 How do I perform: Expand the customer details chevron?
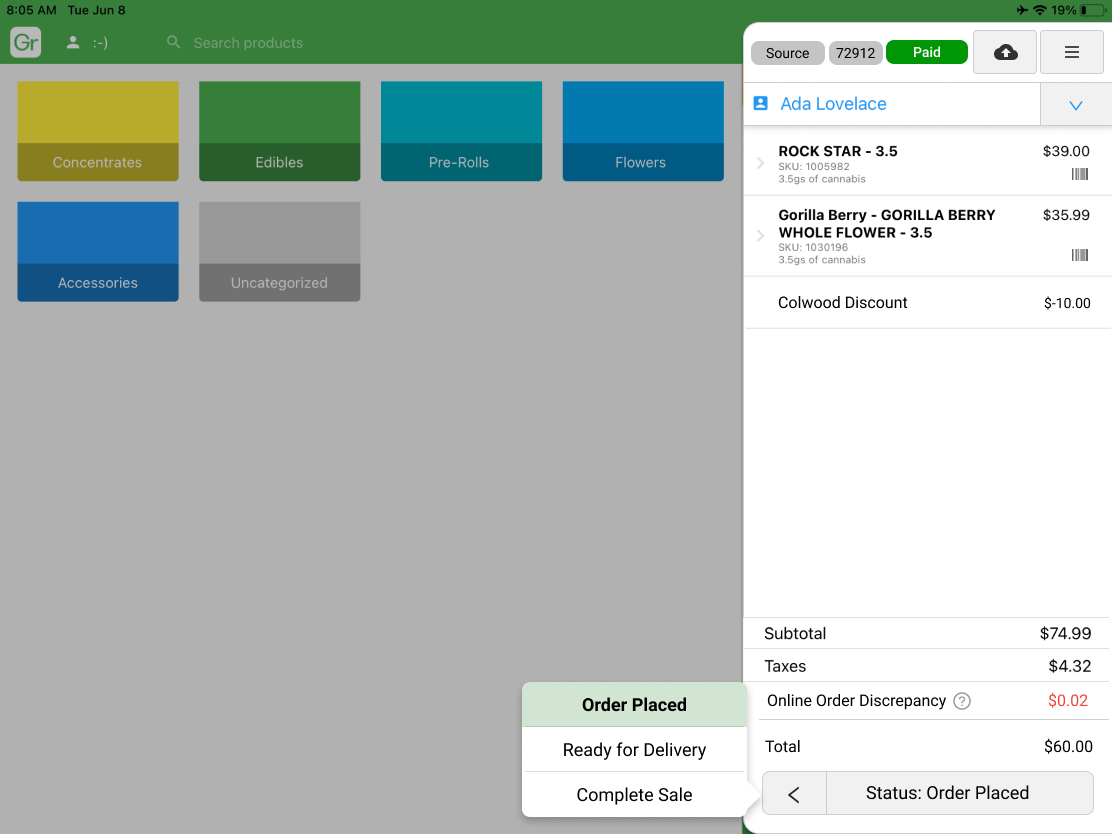coord(1076,105)
